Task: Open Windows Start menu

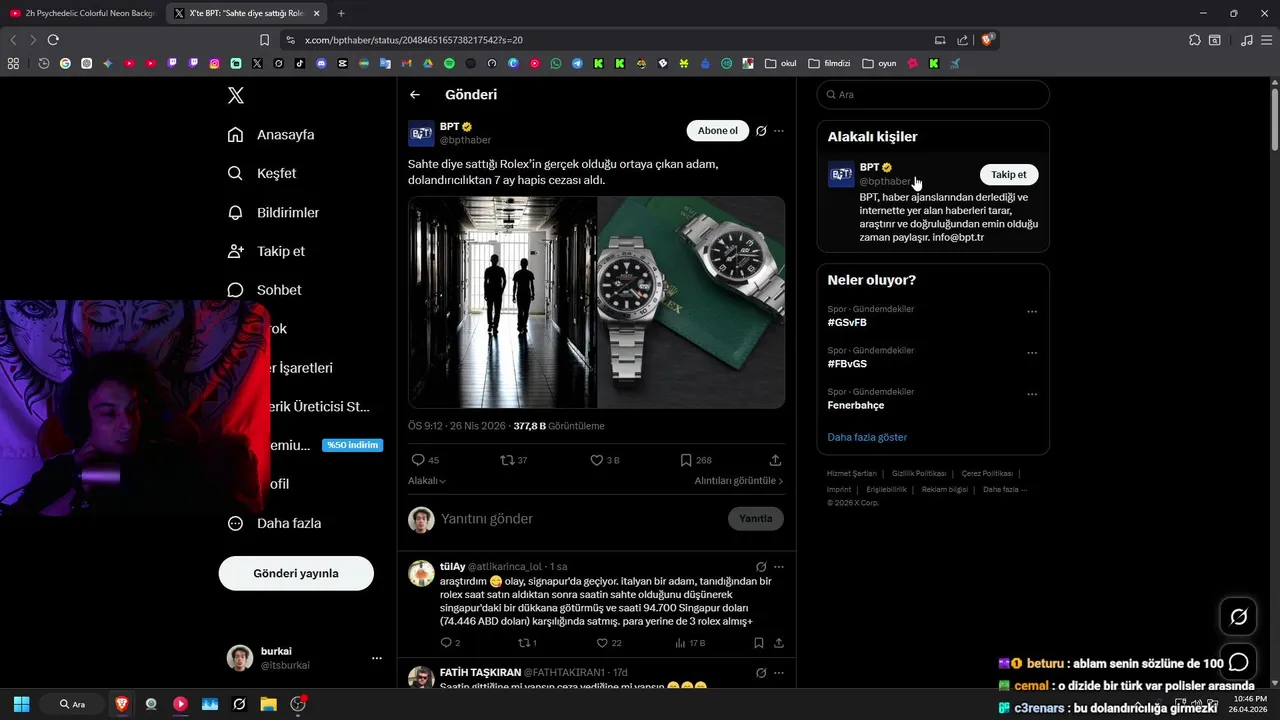Action: point(21,704)
